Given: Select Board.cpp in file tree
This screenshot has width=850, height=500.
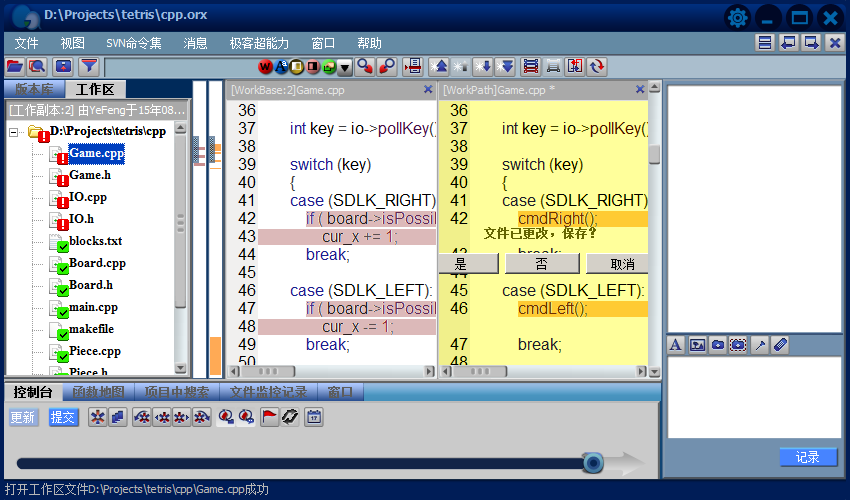Looking at the screenshot, I should click(98, 263).
